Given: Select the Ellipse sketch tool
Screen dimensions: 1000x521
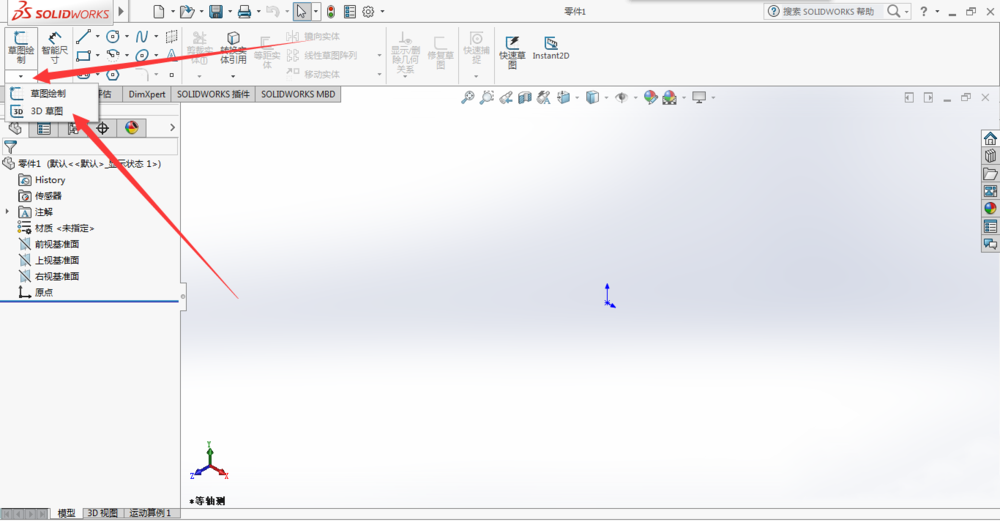Looking at the screenshot, I should coord(142,55).
